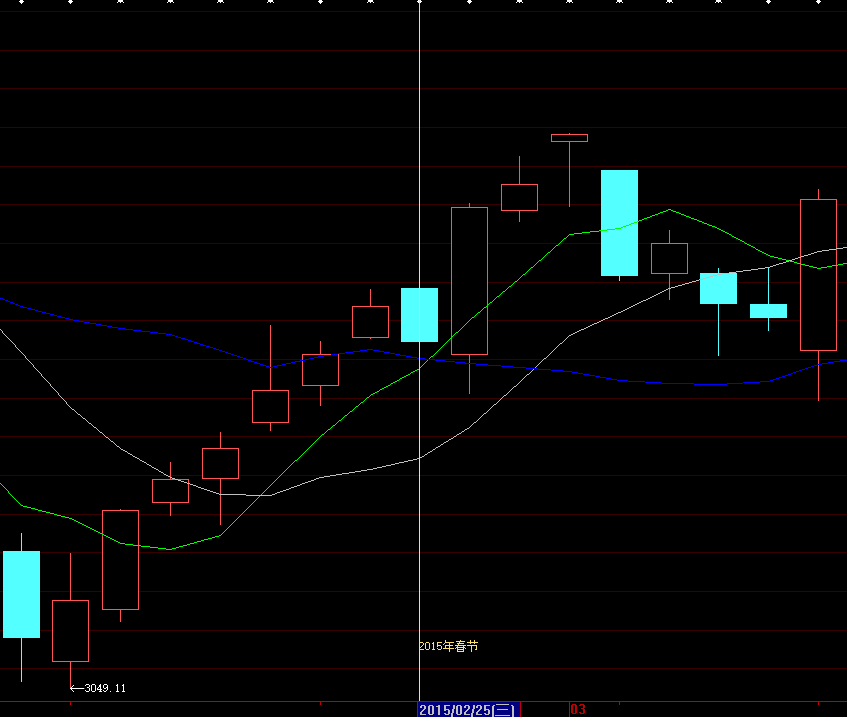
Task: Click the 2015年春节 annotation text
Action: point(448,646)
